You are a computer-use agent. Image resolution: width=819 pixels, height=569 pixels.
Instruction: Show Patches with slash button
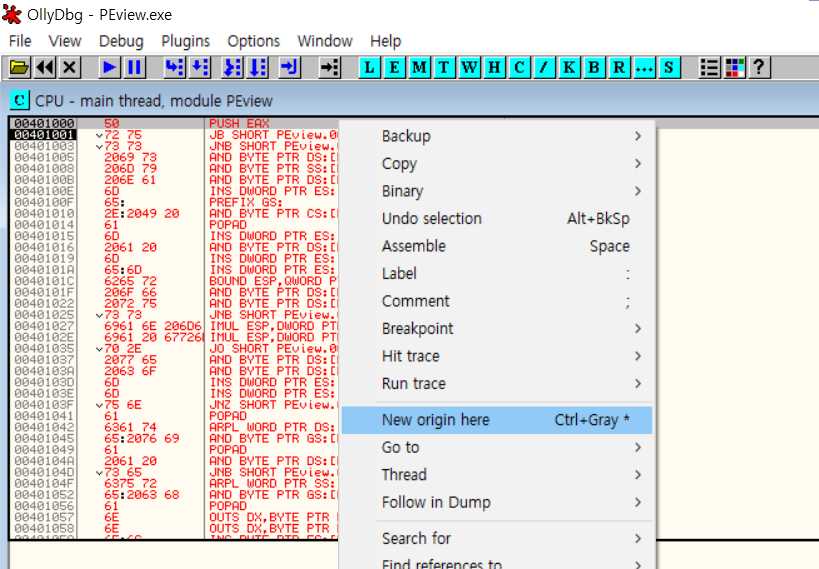pos(544,67)
